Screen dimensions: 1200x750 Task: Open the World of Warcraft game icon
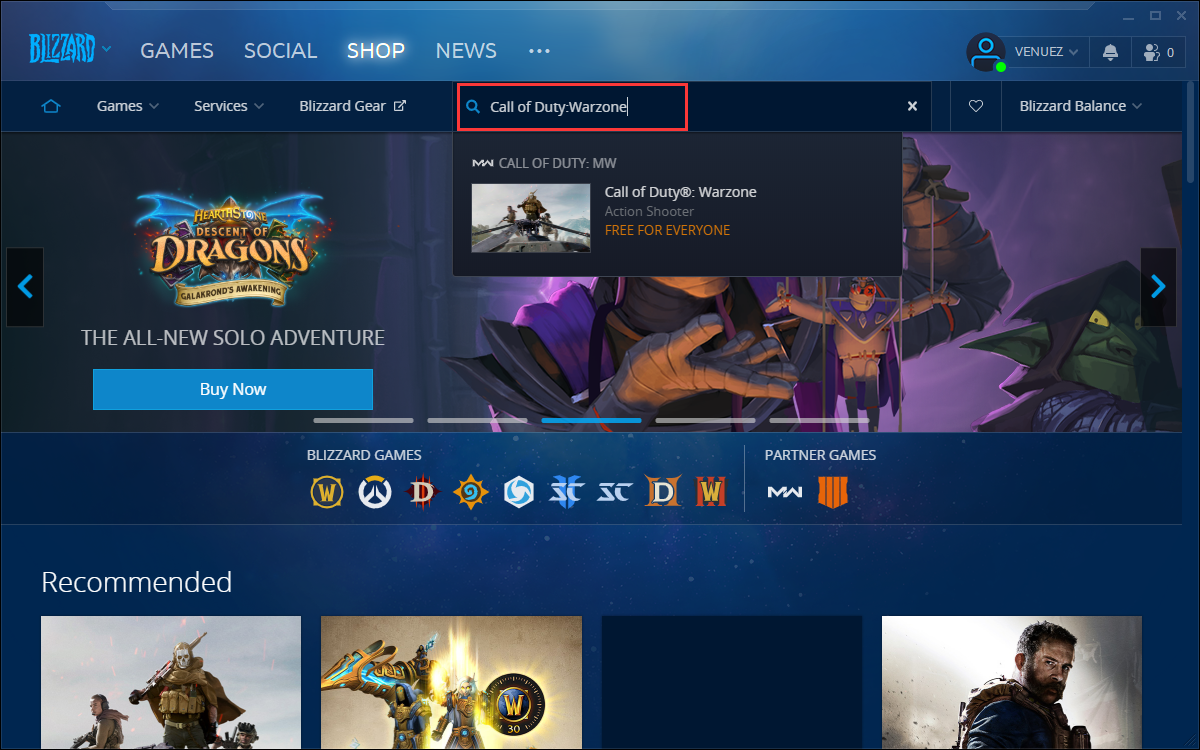pos(327,492)
